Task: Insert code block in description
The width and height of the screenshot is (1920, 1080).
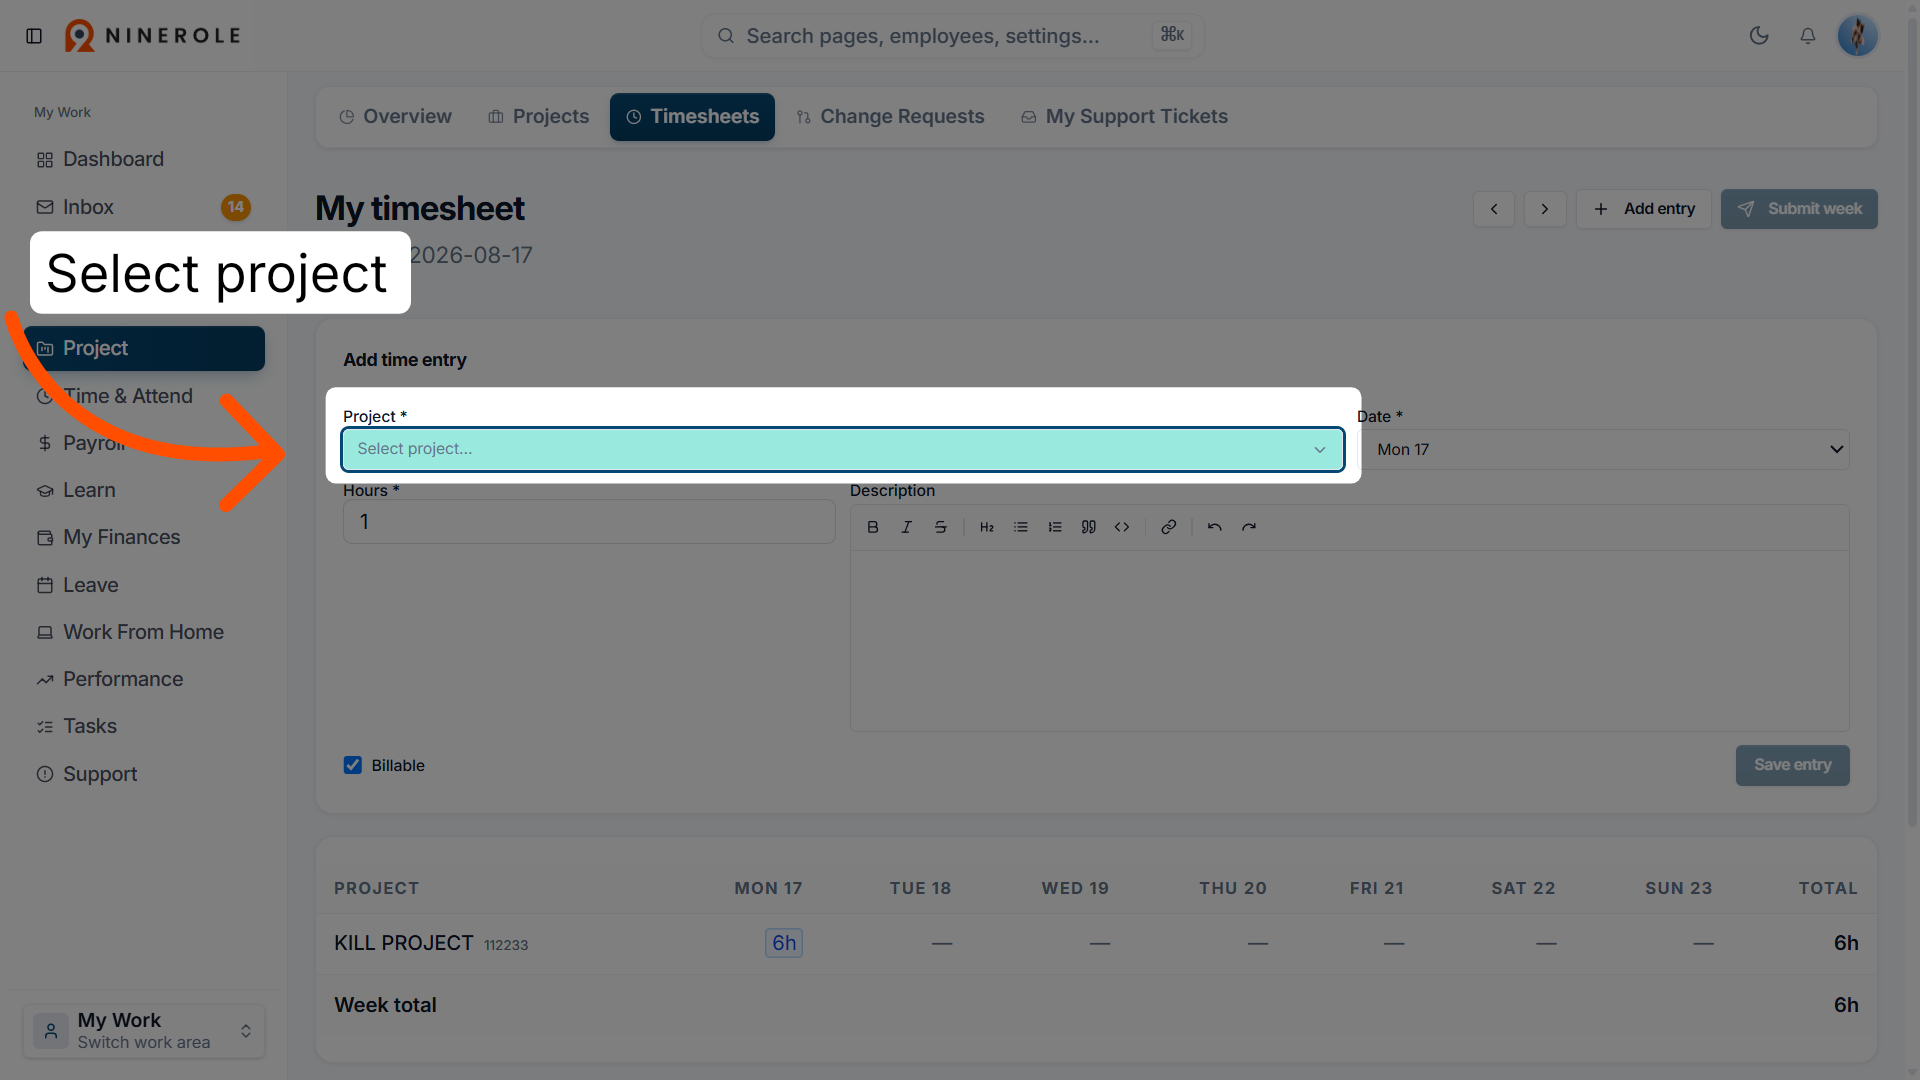Action: (1122, 527)
